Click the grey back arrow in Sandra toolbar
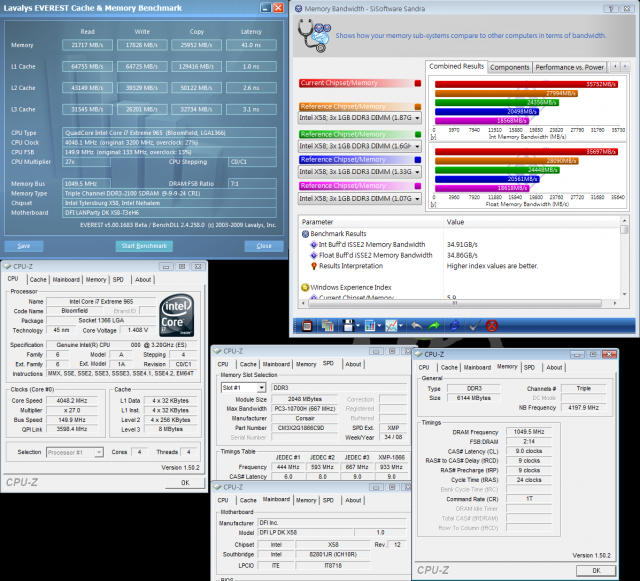 click(416, 326)
